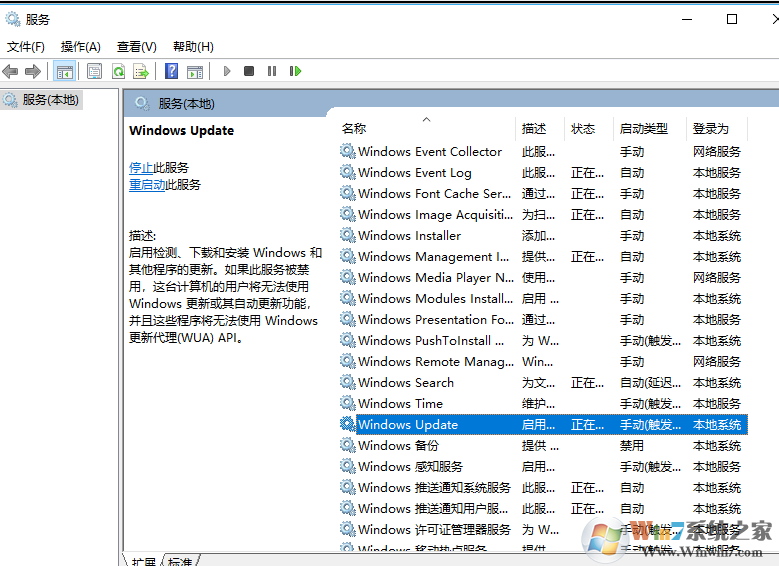Click 自动(延迟... startup type of Windows Search
The image size is (779, 566).
(650, 383)
